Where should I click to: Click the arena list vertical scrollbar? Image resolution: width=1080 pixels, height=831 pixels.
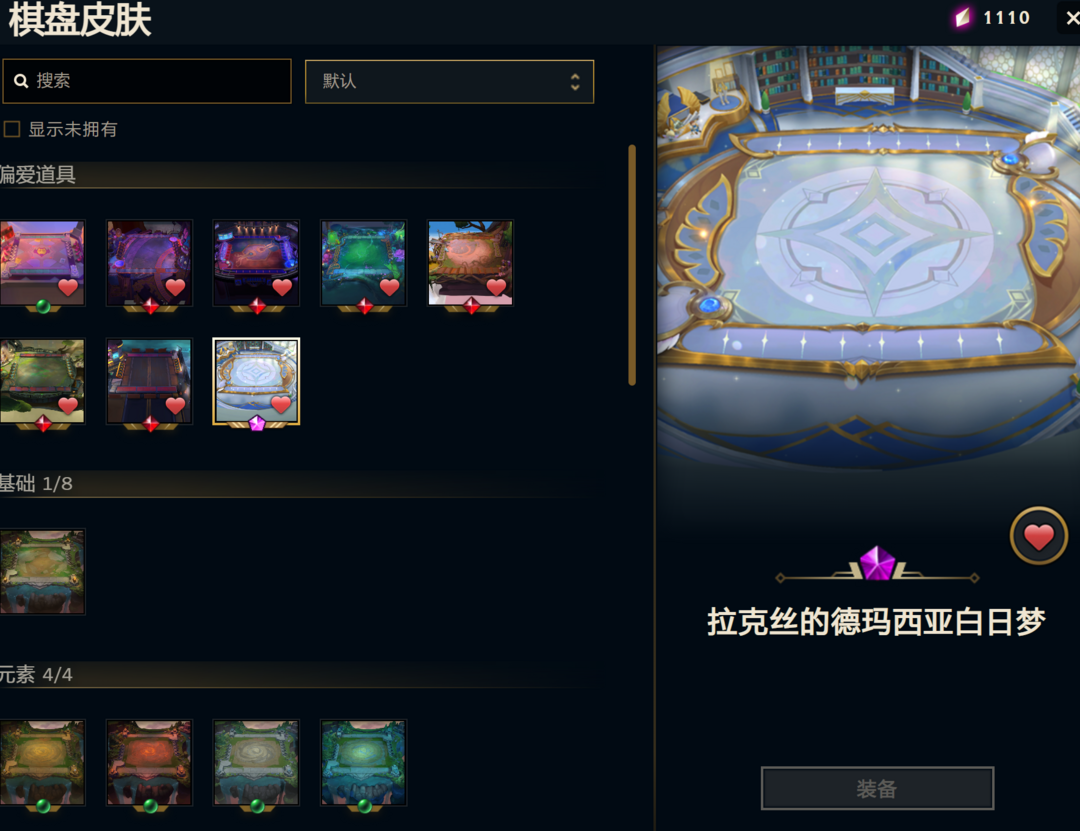point(632,265)
